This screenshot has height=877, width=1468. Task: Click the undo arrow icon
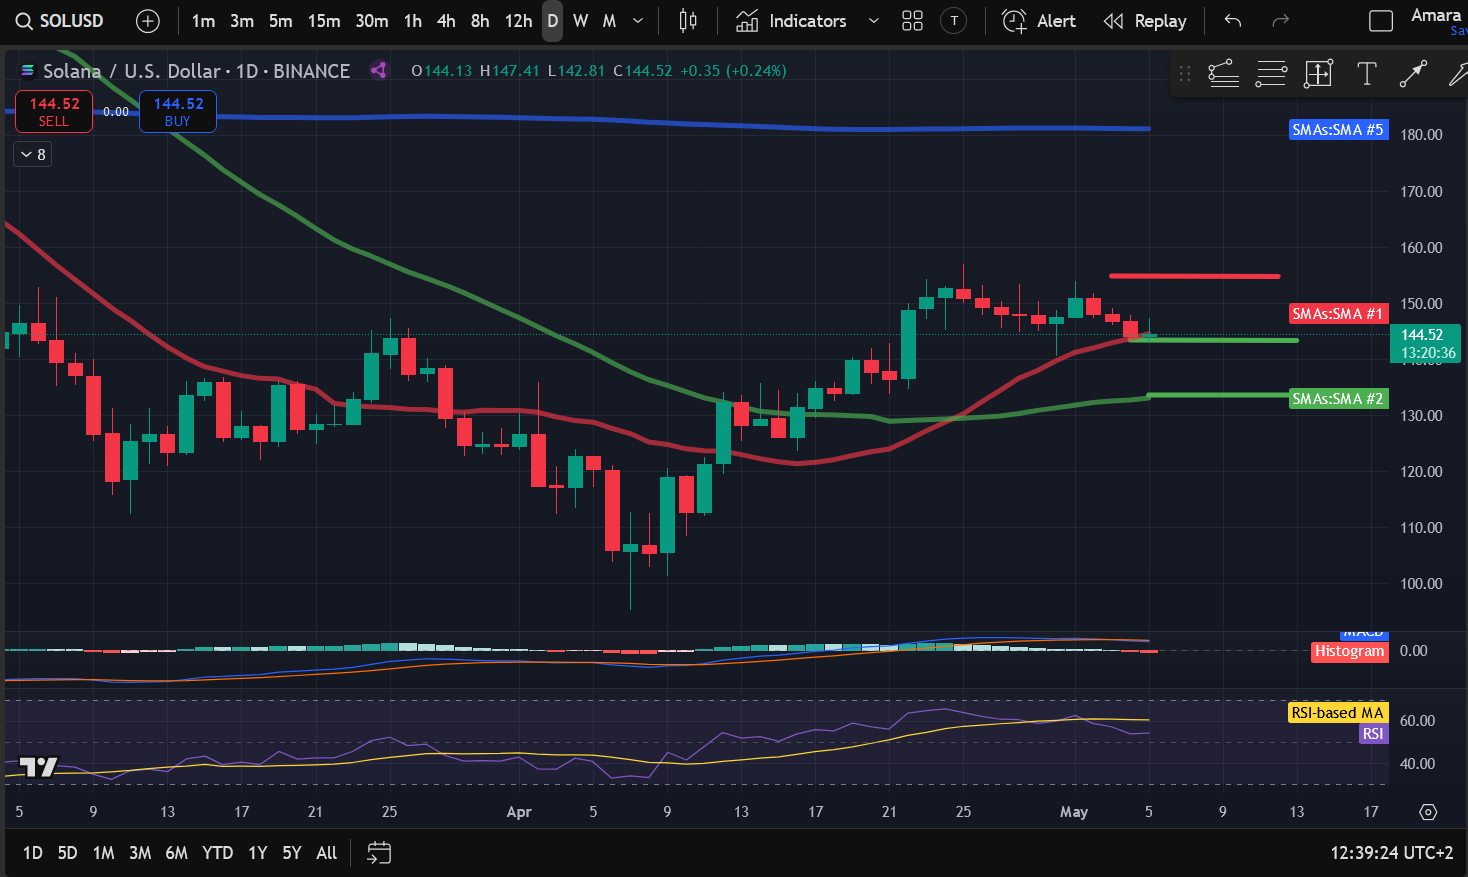1233,21
